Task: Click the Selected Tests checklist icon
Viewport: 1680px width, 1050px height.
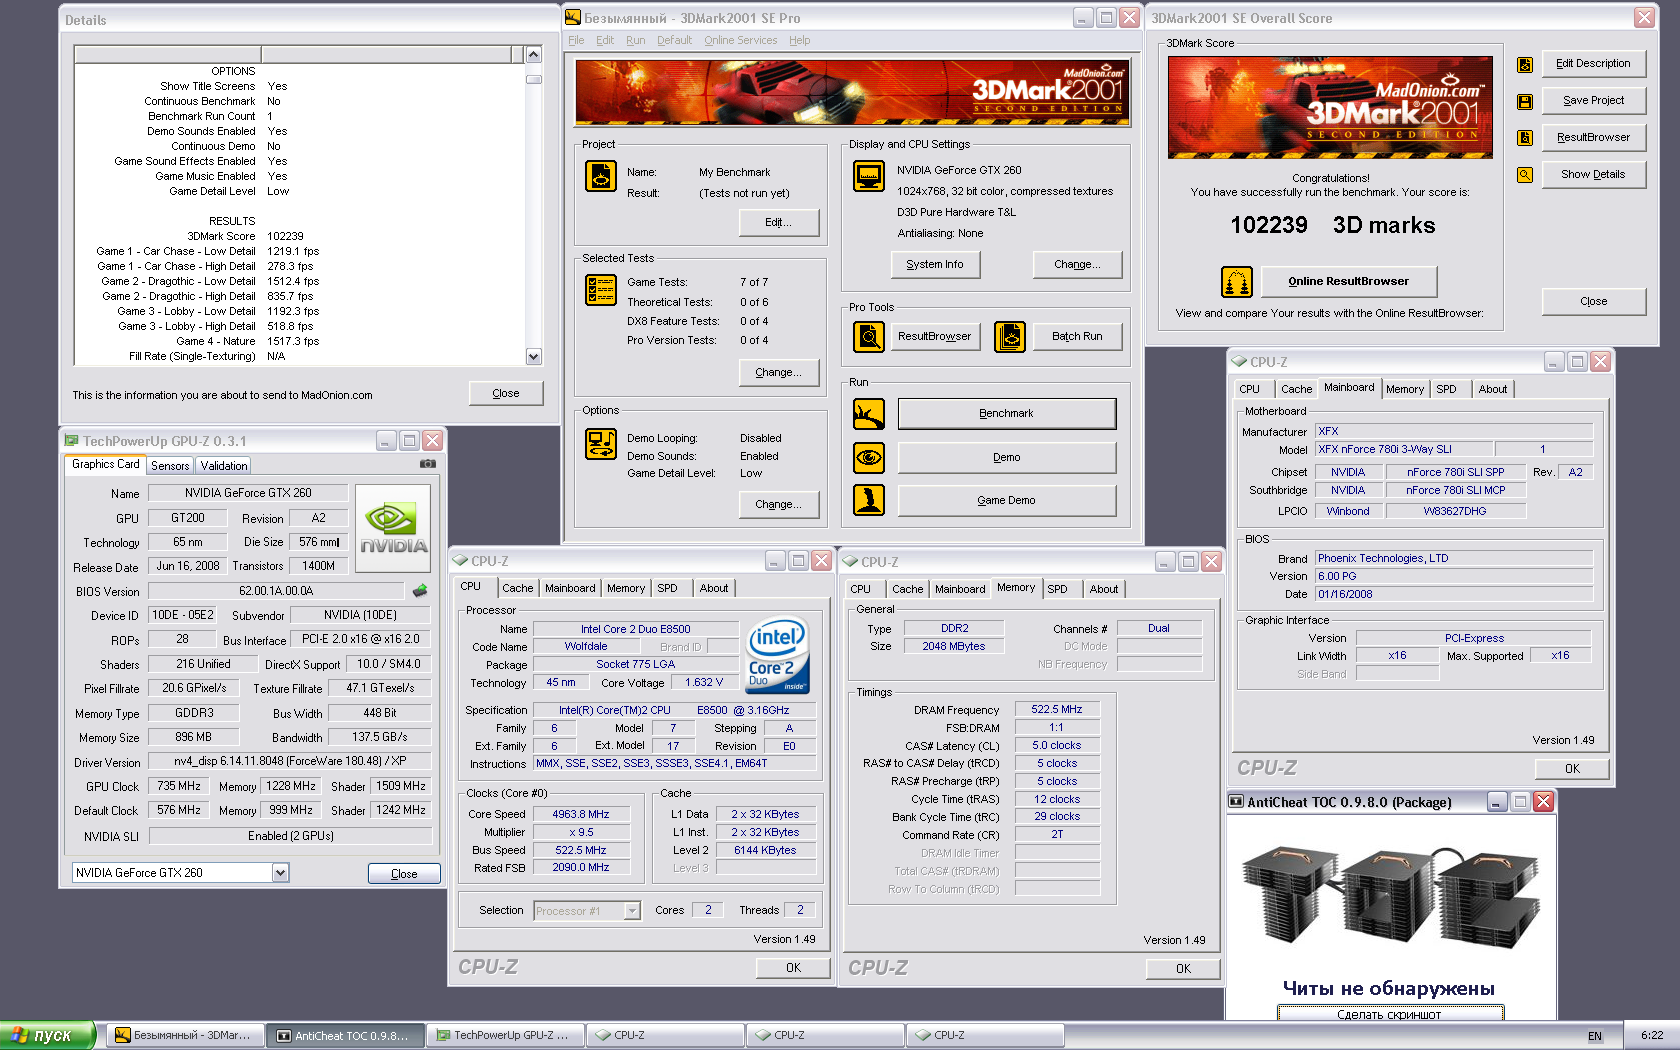Action: (x=601, y=290)
